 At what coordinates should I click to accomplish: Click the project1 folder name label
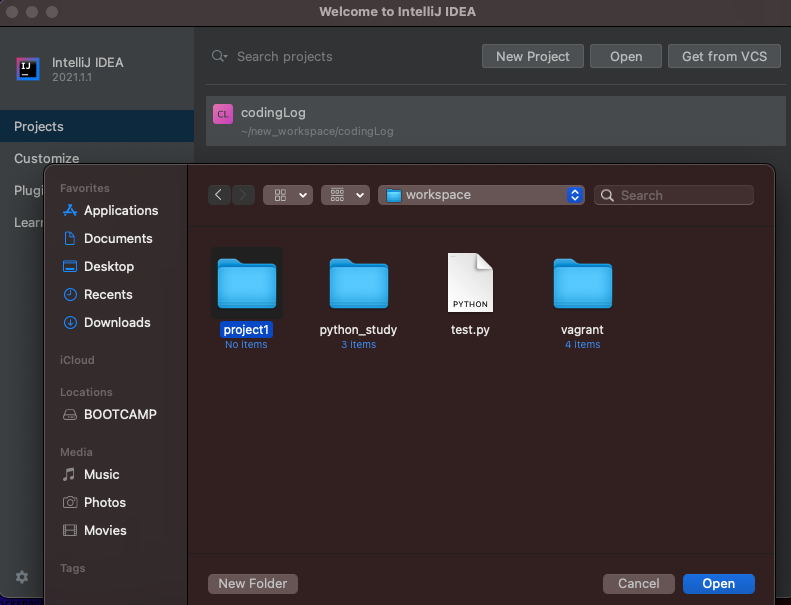(246, 329)
